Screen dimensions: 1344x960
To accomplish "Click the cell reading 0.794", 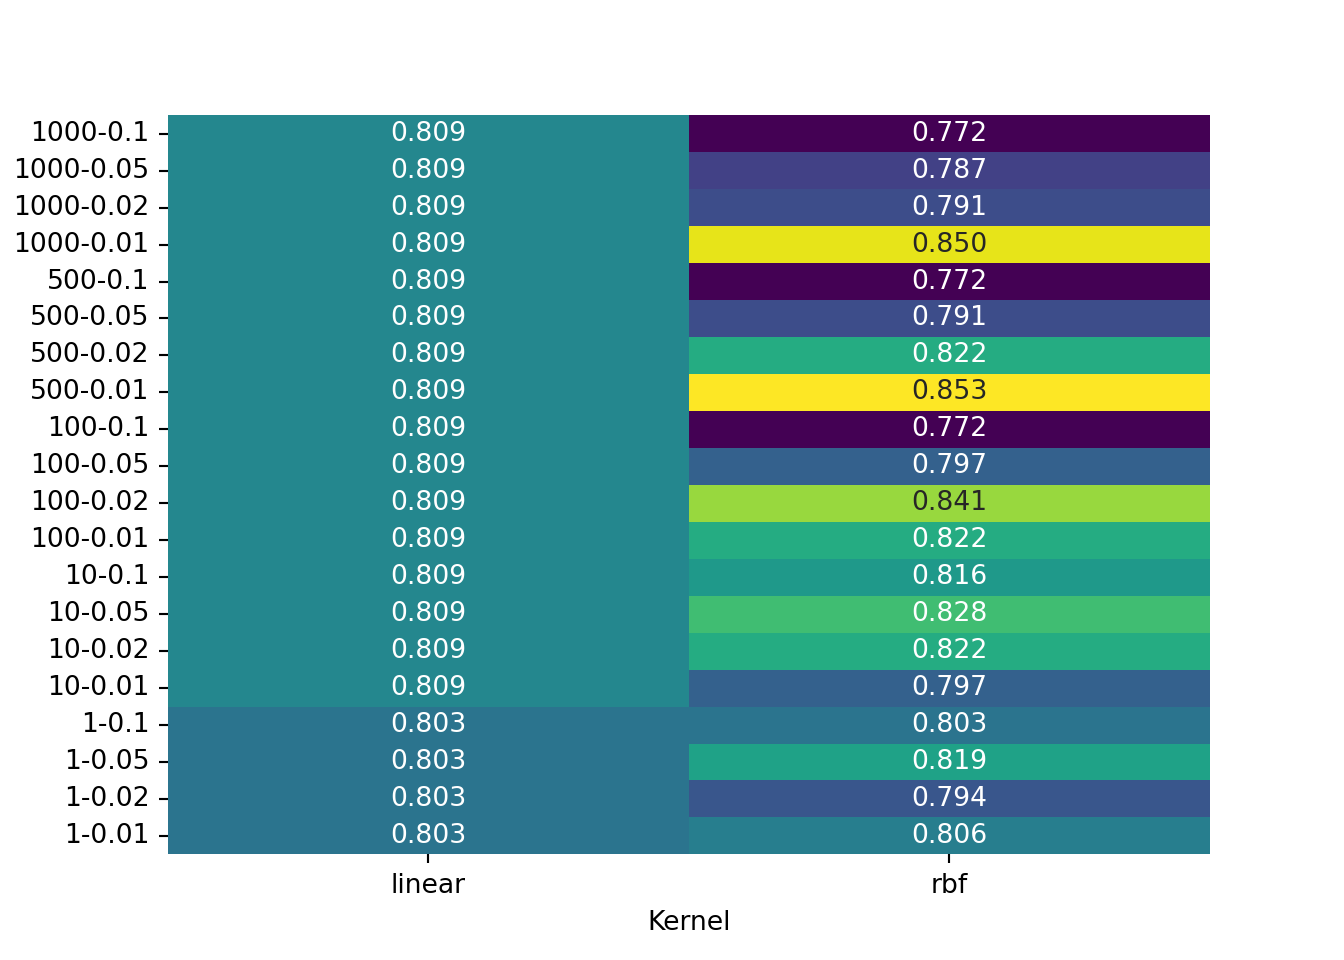I will 949,798.
